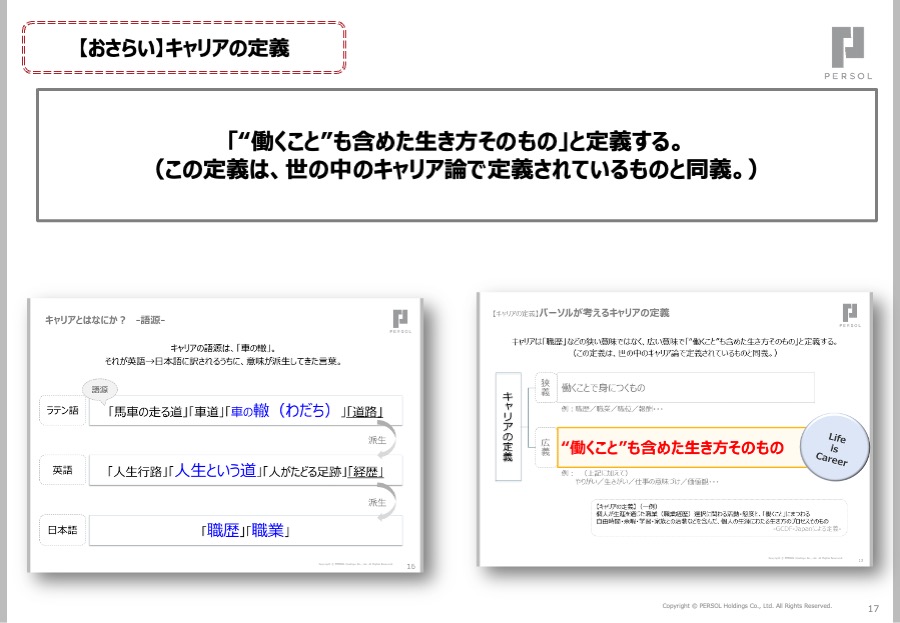Viewport: 900px width, 623px height.
Task: Open the left 'キャリアとはなにか？' slide thumbnail
Action: point(228,435)
